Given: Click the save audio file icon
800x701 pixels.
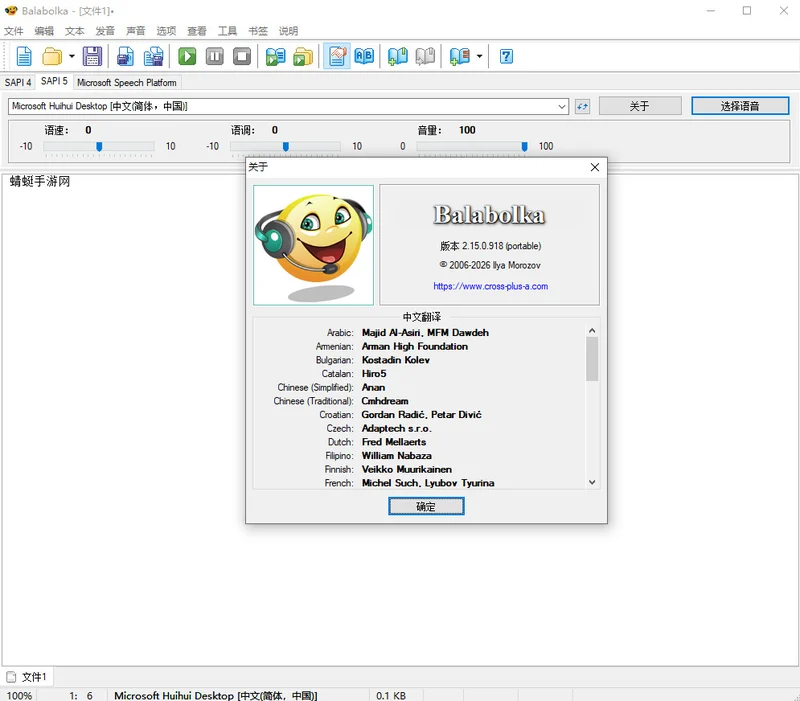Looking at the screenshot, I should pos(125,56).
